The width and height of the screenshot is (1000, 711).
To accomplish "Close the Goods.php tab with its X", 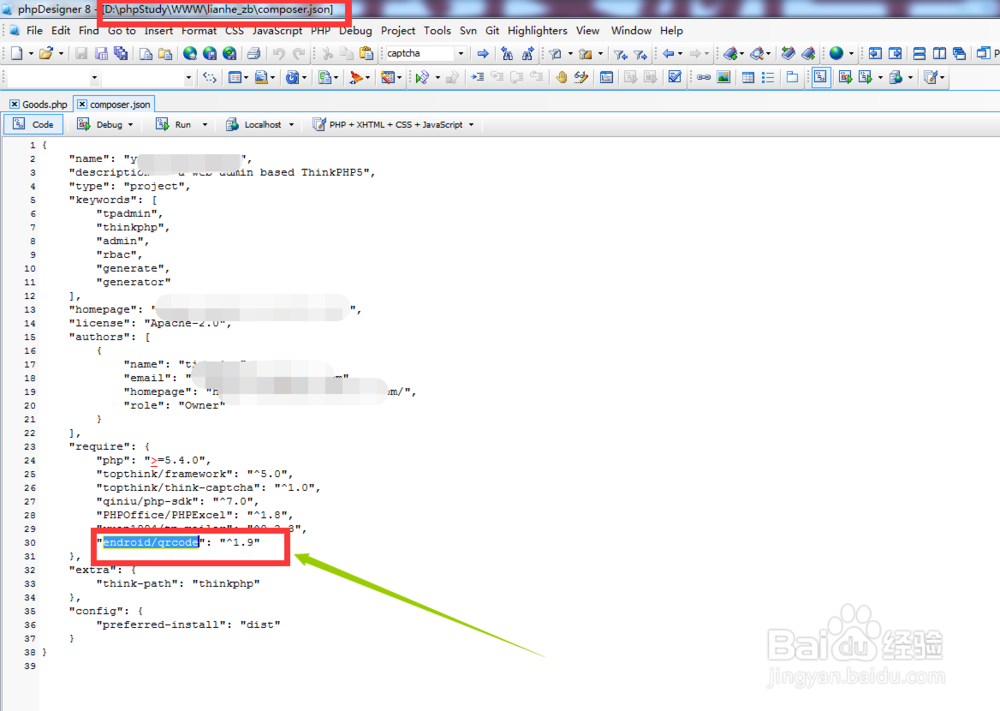I will [14, 104].
